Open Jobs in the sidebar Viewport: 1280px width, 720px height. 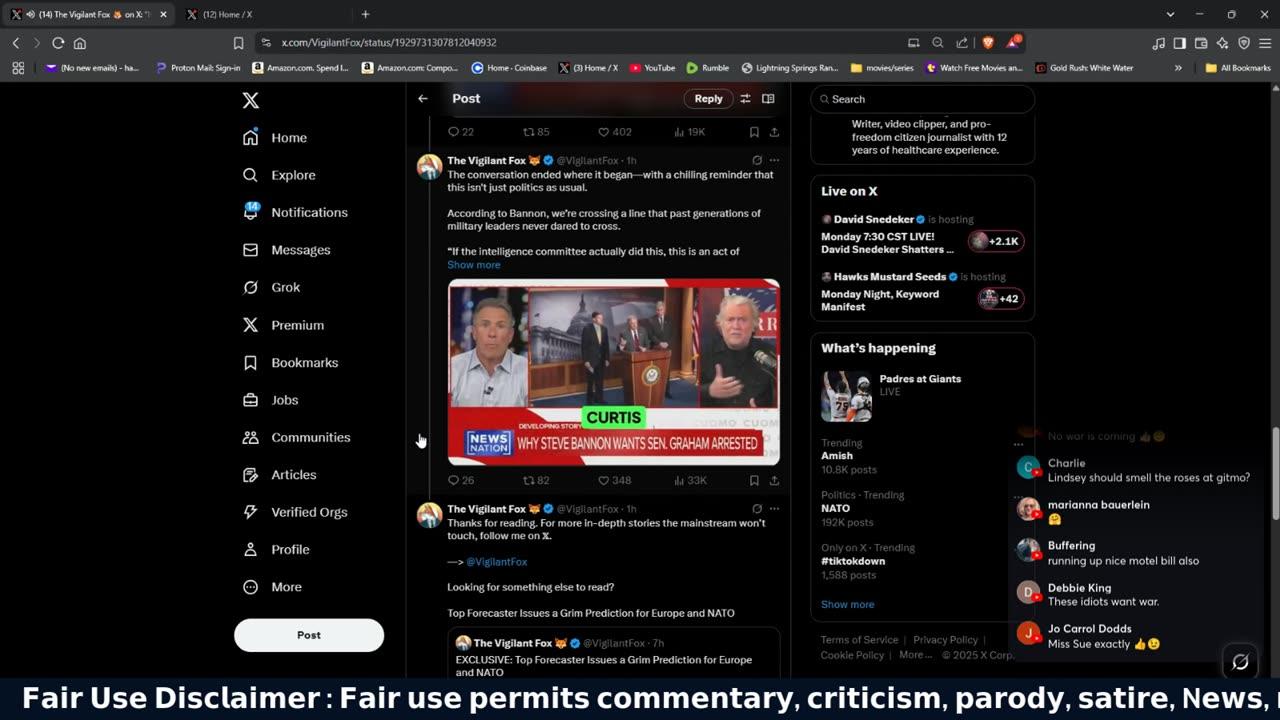270,400
